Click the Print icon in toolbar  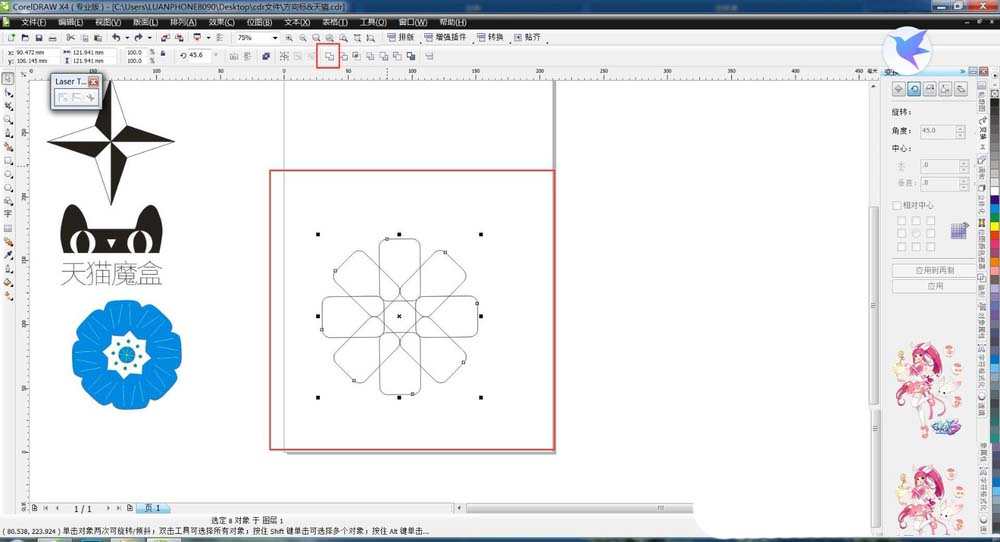pyautogui.click(x=52, y=38)
